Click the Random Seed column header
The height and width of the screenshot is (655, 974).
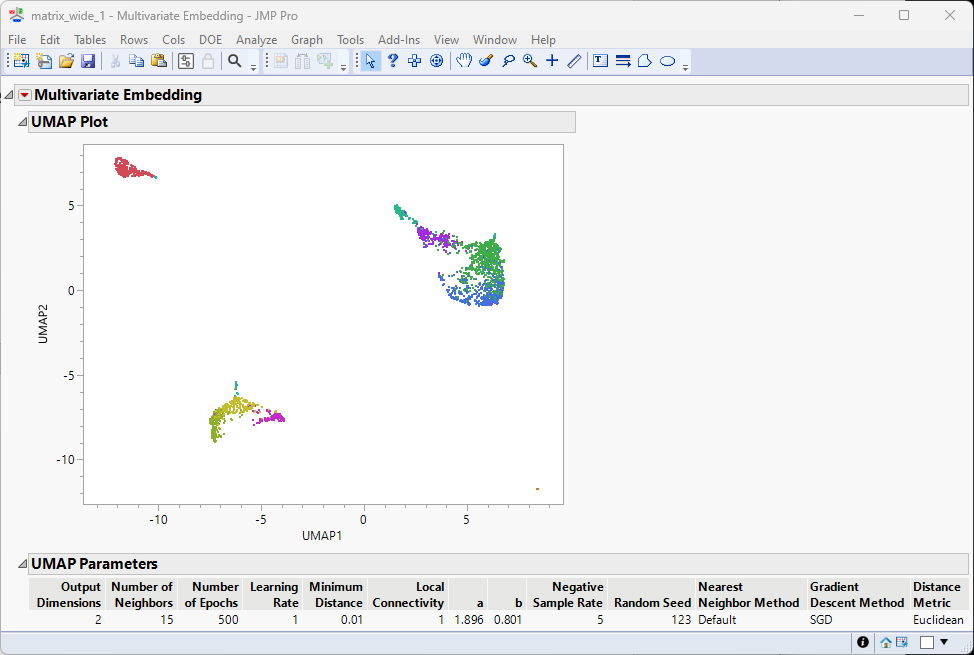(652, 602)
